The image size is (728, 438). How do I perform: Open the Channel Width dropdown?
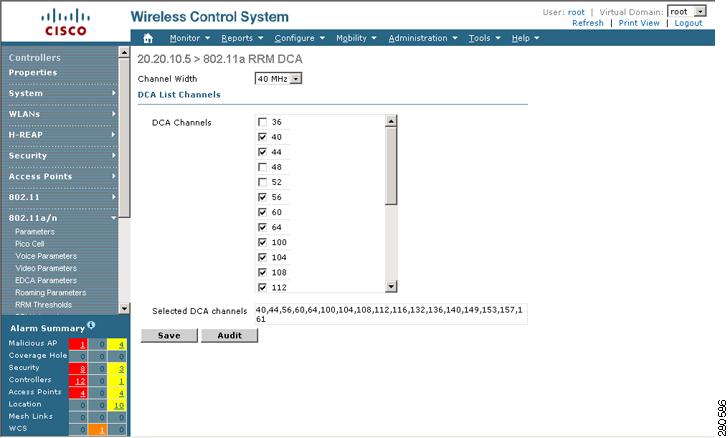278,79
